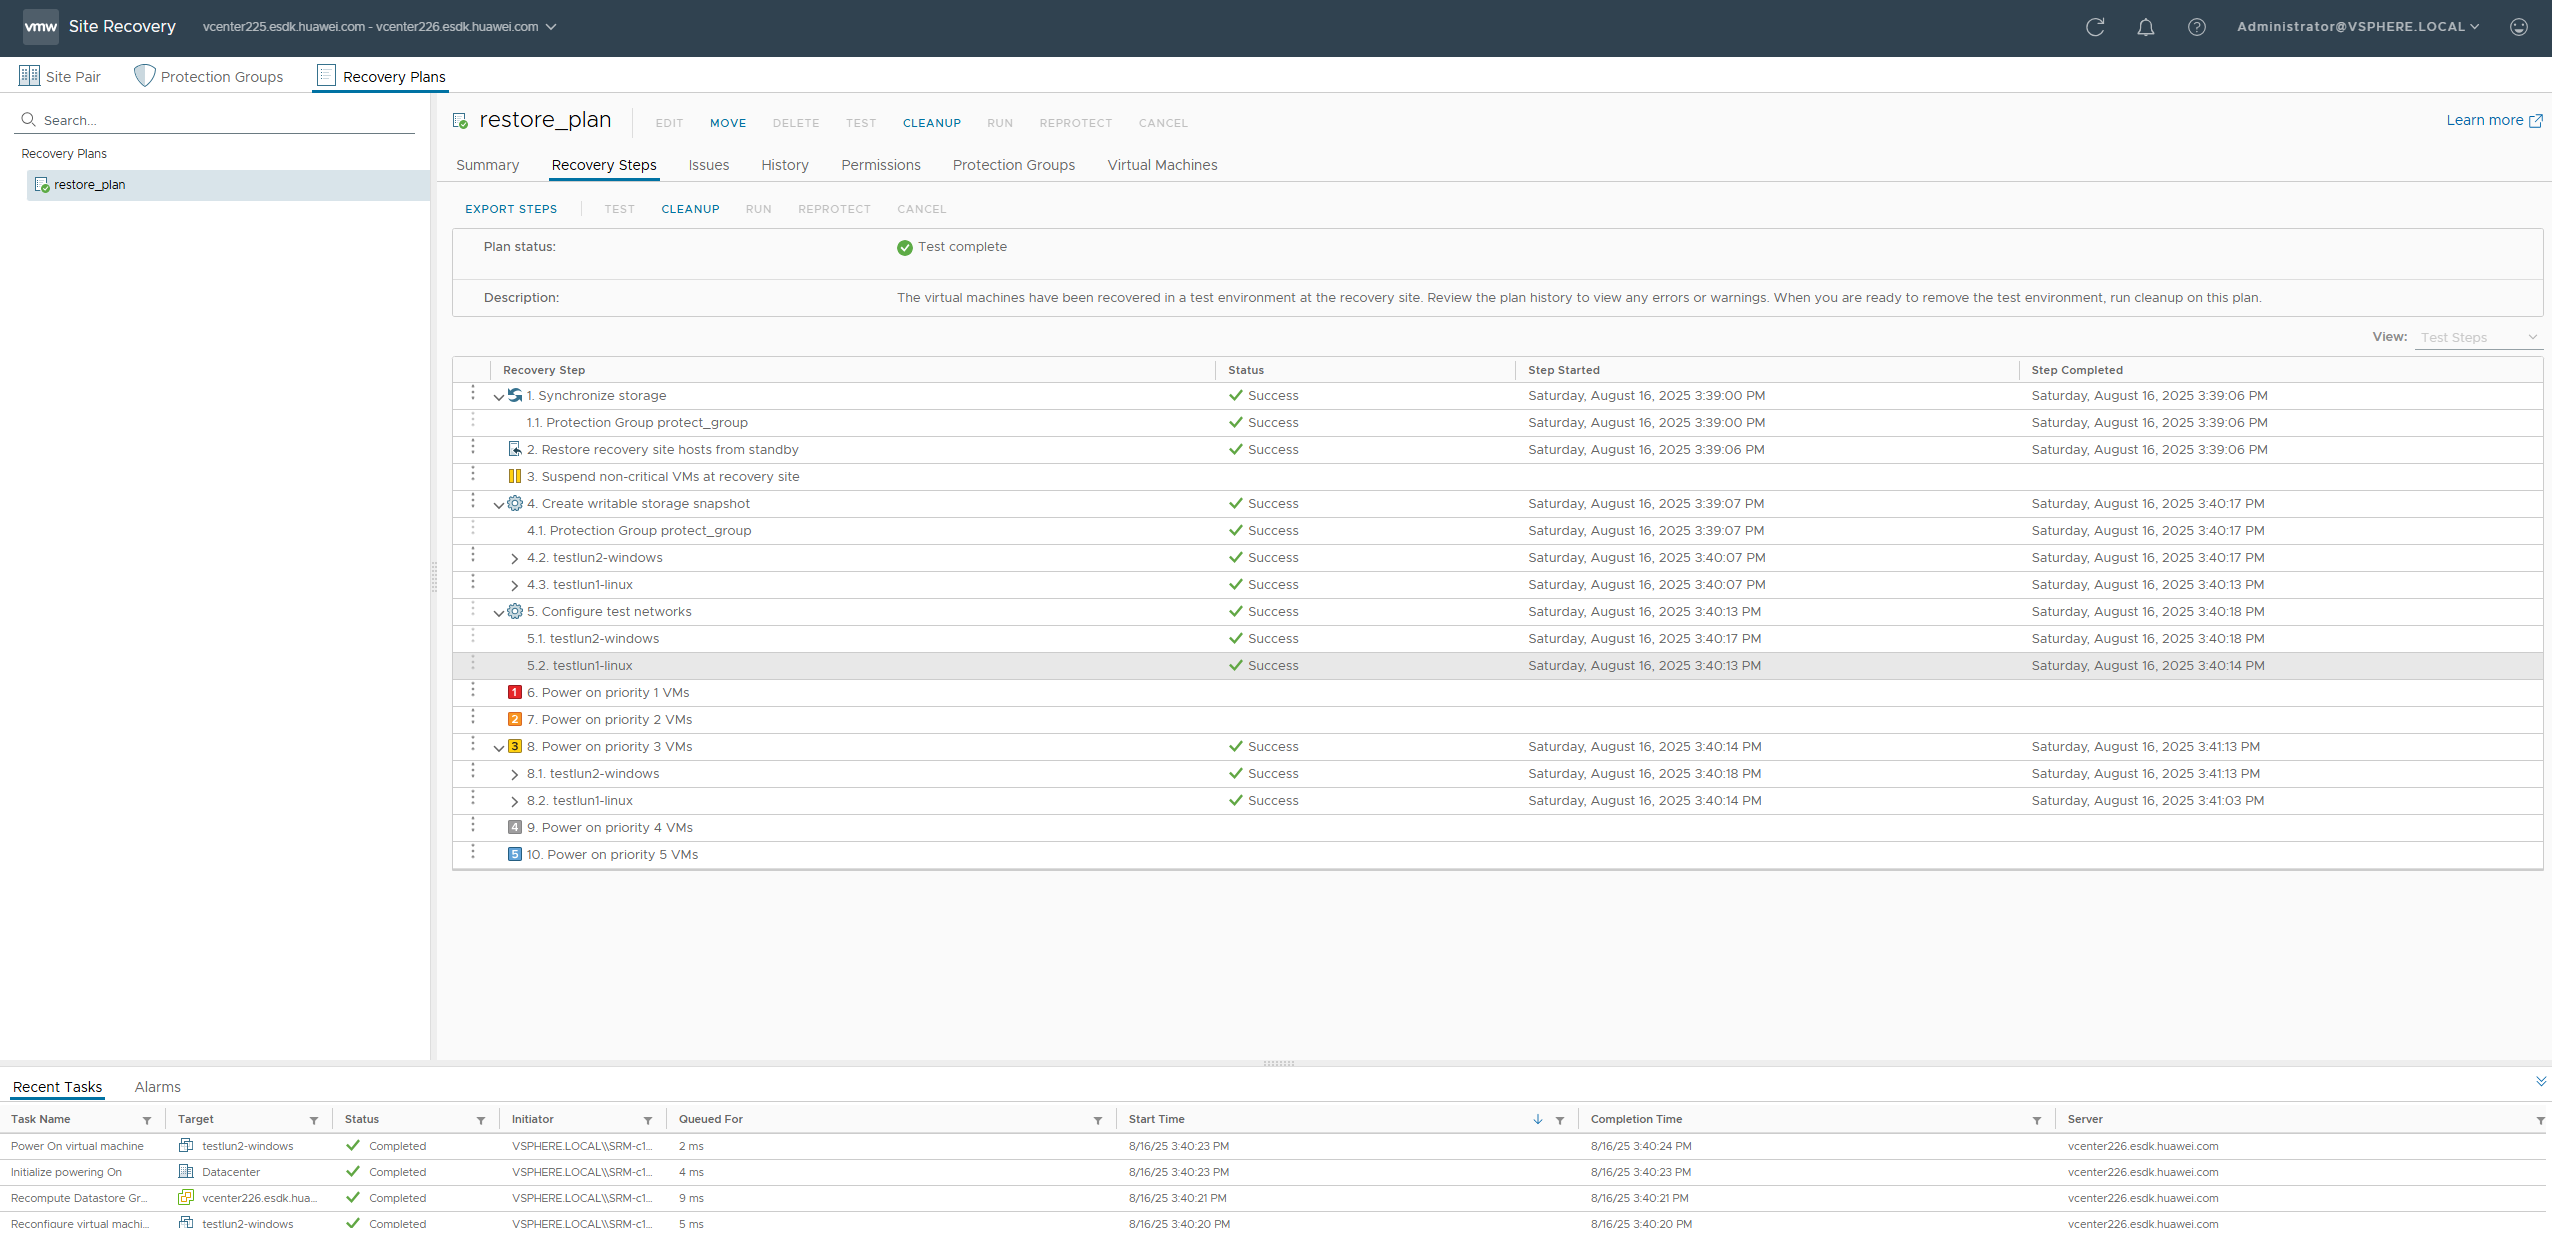Open Administrator@VSPHERE.LOCAL user menu
The width and height of the screenshot is (2552, 1234).
coord(2358,27)
